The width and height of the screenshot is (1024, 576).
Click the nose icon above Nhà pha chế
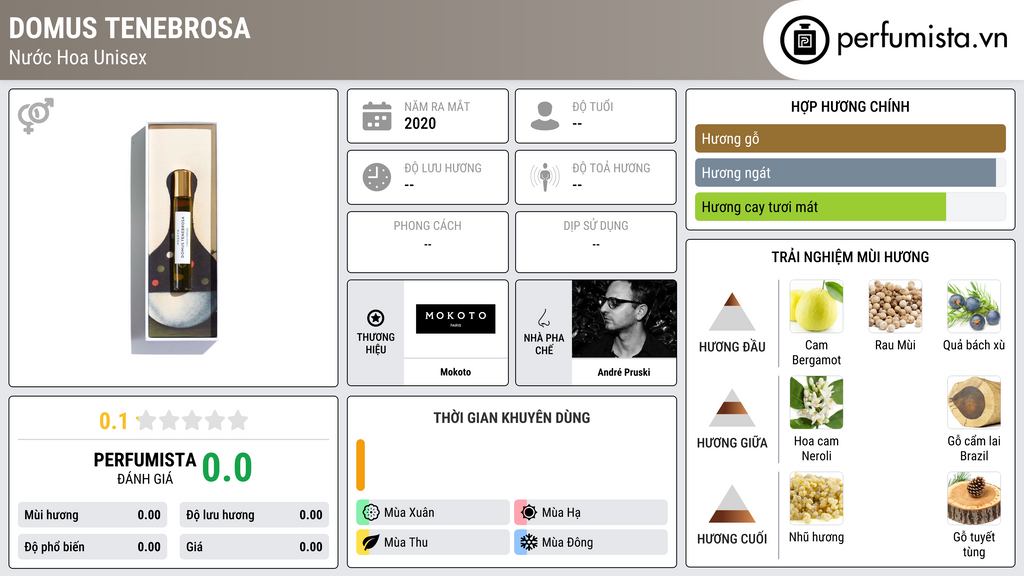[543, 318]
